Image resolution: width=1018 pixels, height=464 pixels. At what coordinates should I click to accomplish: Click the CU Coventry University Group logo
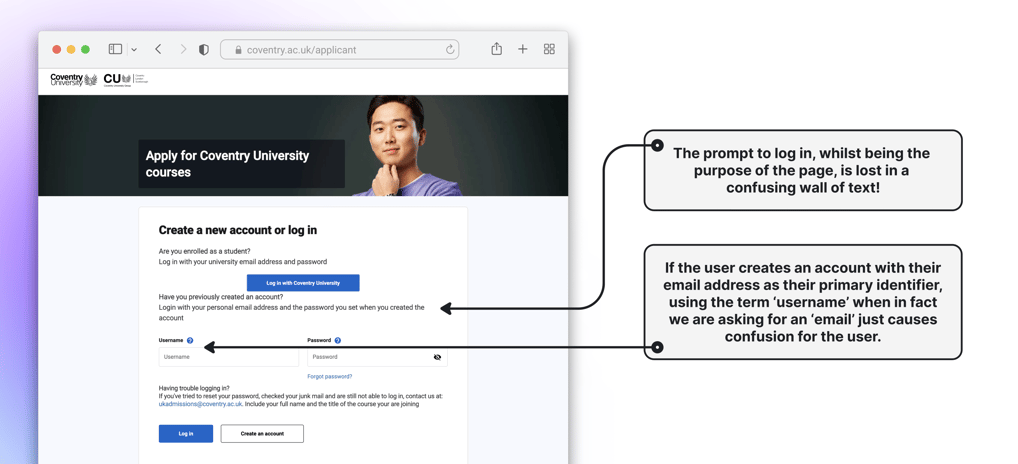pos(126,80)
